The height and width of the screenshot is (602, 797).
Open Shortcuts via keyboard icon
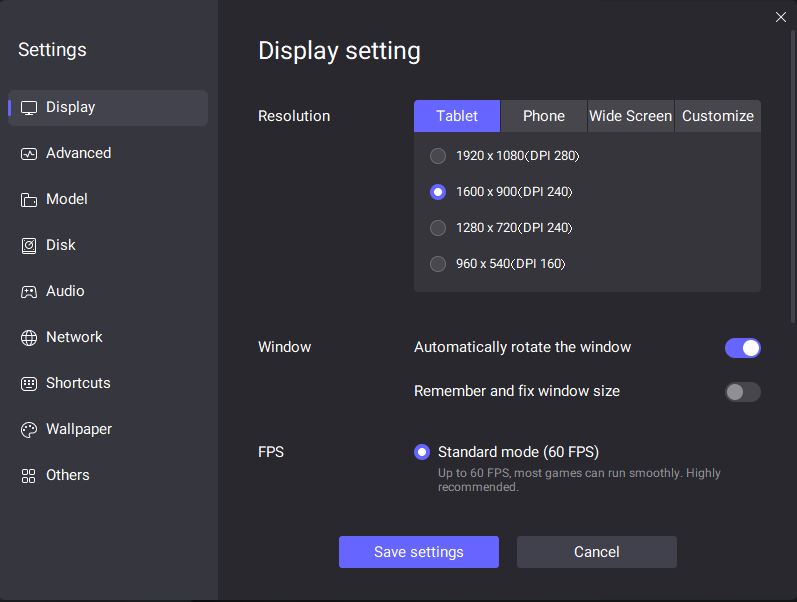(x=28, y=384)
